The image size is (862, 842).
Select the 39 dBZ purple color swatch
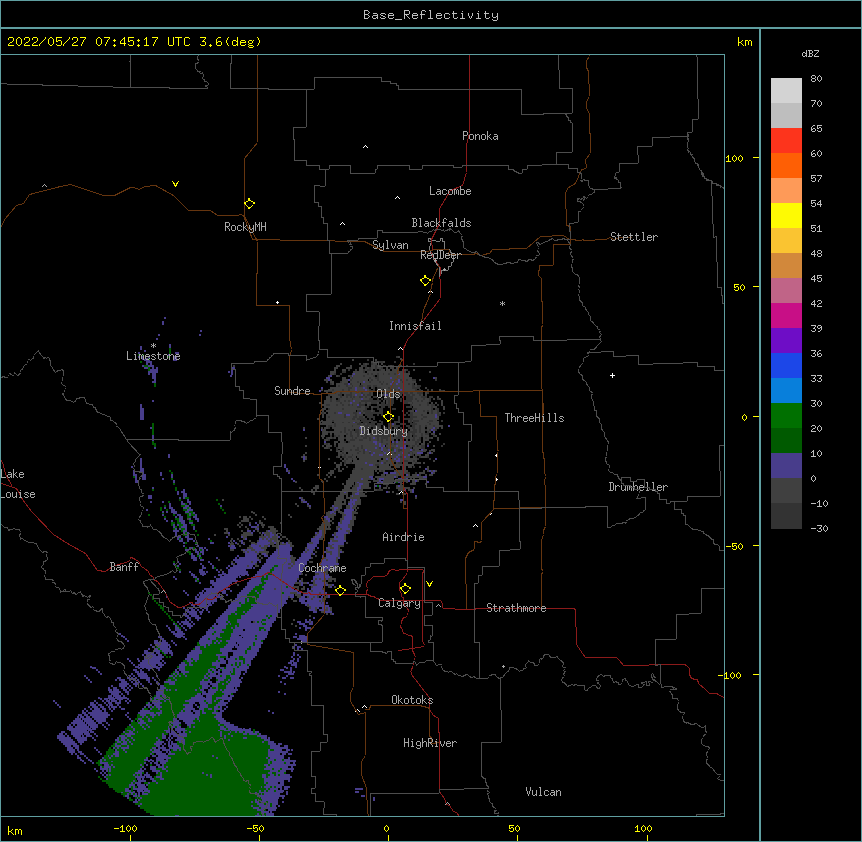(786, 341)
